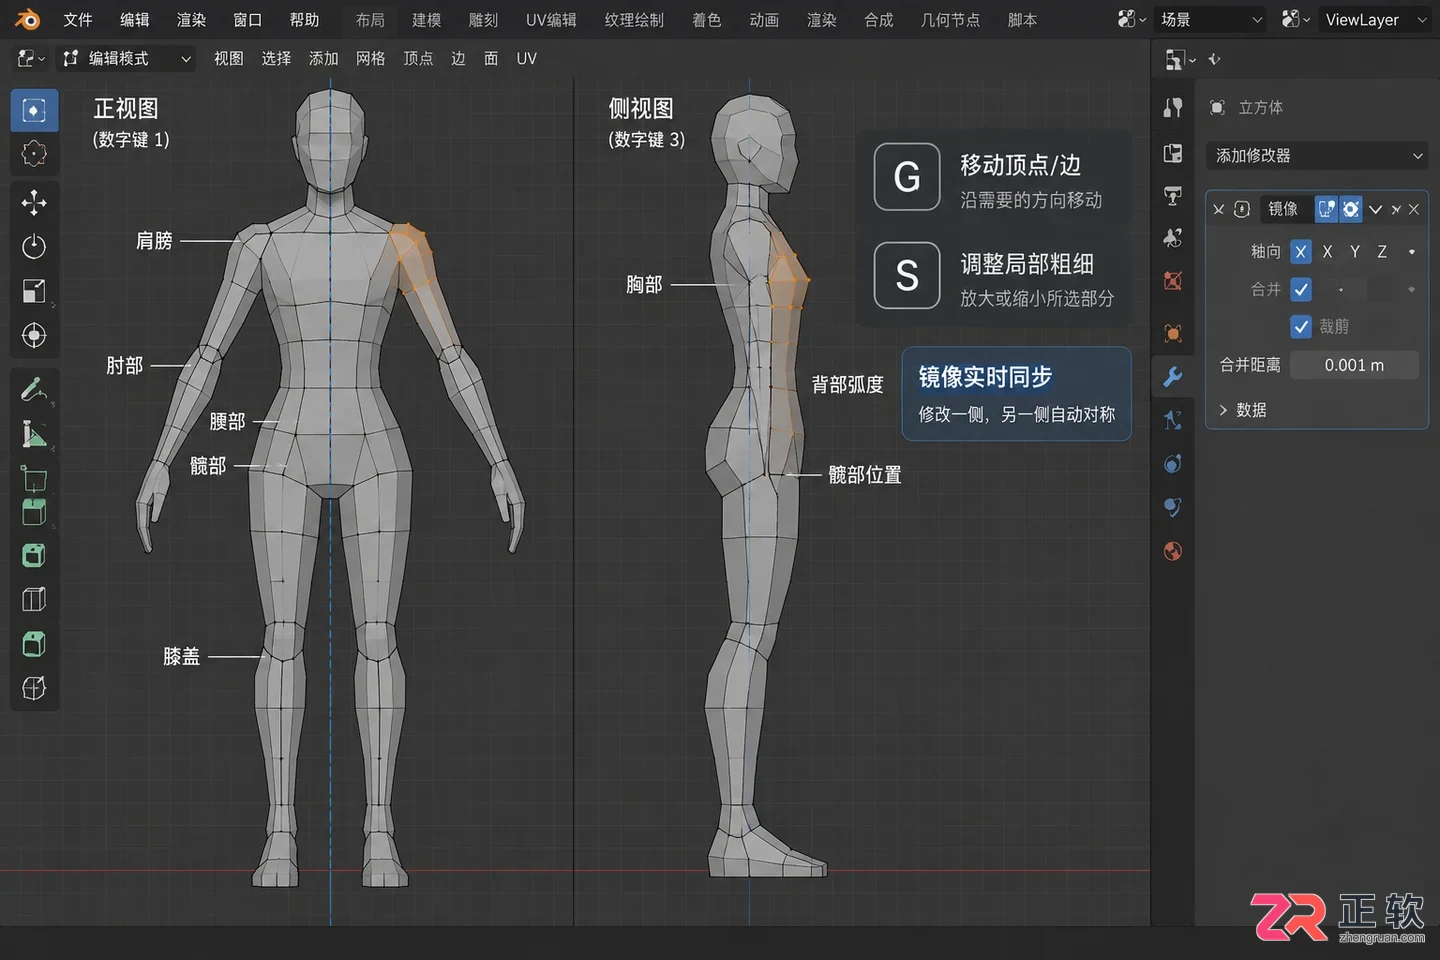
Task: Switch to the UV编辑 workspace tab
Action: pos(551,20)
